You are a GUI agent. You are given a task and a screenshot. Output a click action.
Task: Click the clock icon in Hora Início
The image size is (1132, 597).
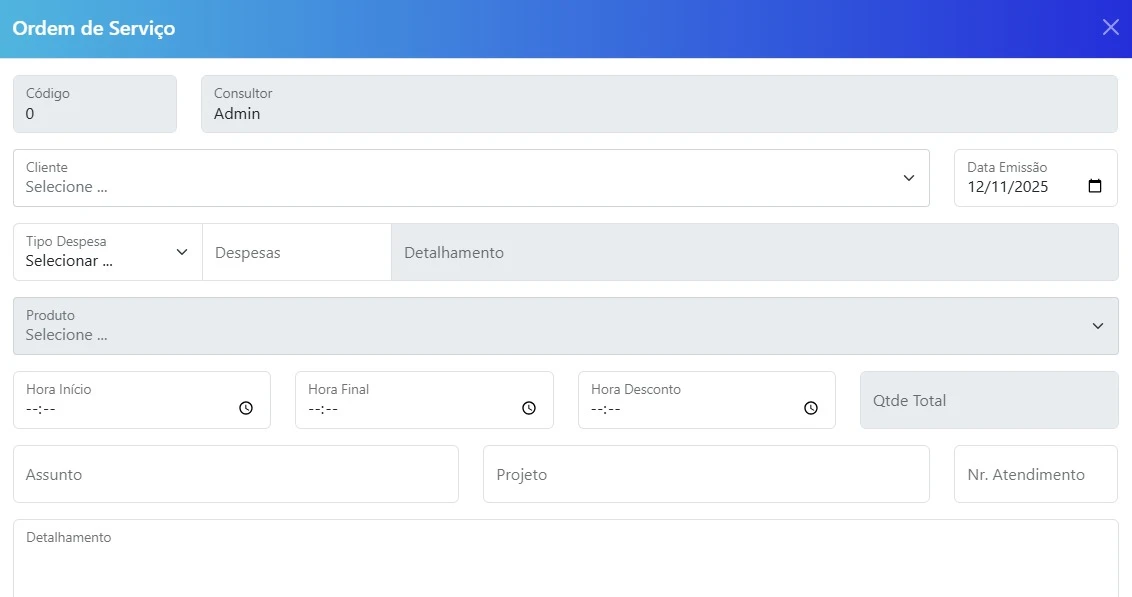(x=246, y=408)
